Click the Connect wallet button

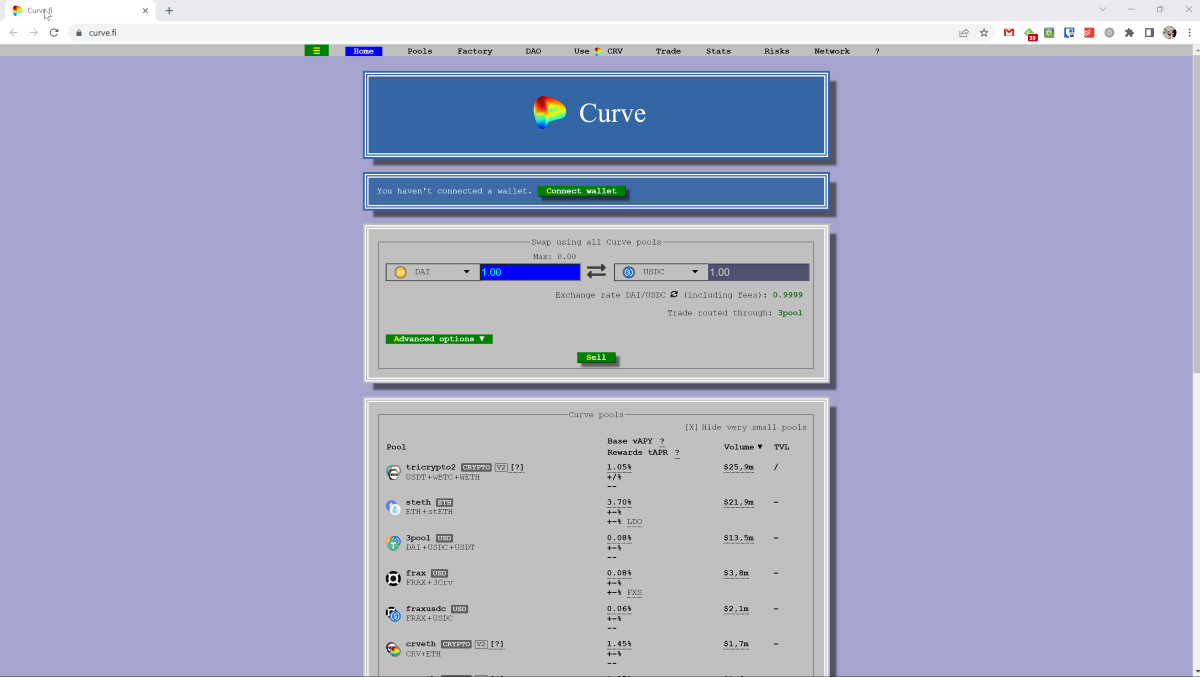coord(581,191)
